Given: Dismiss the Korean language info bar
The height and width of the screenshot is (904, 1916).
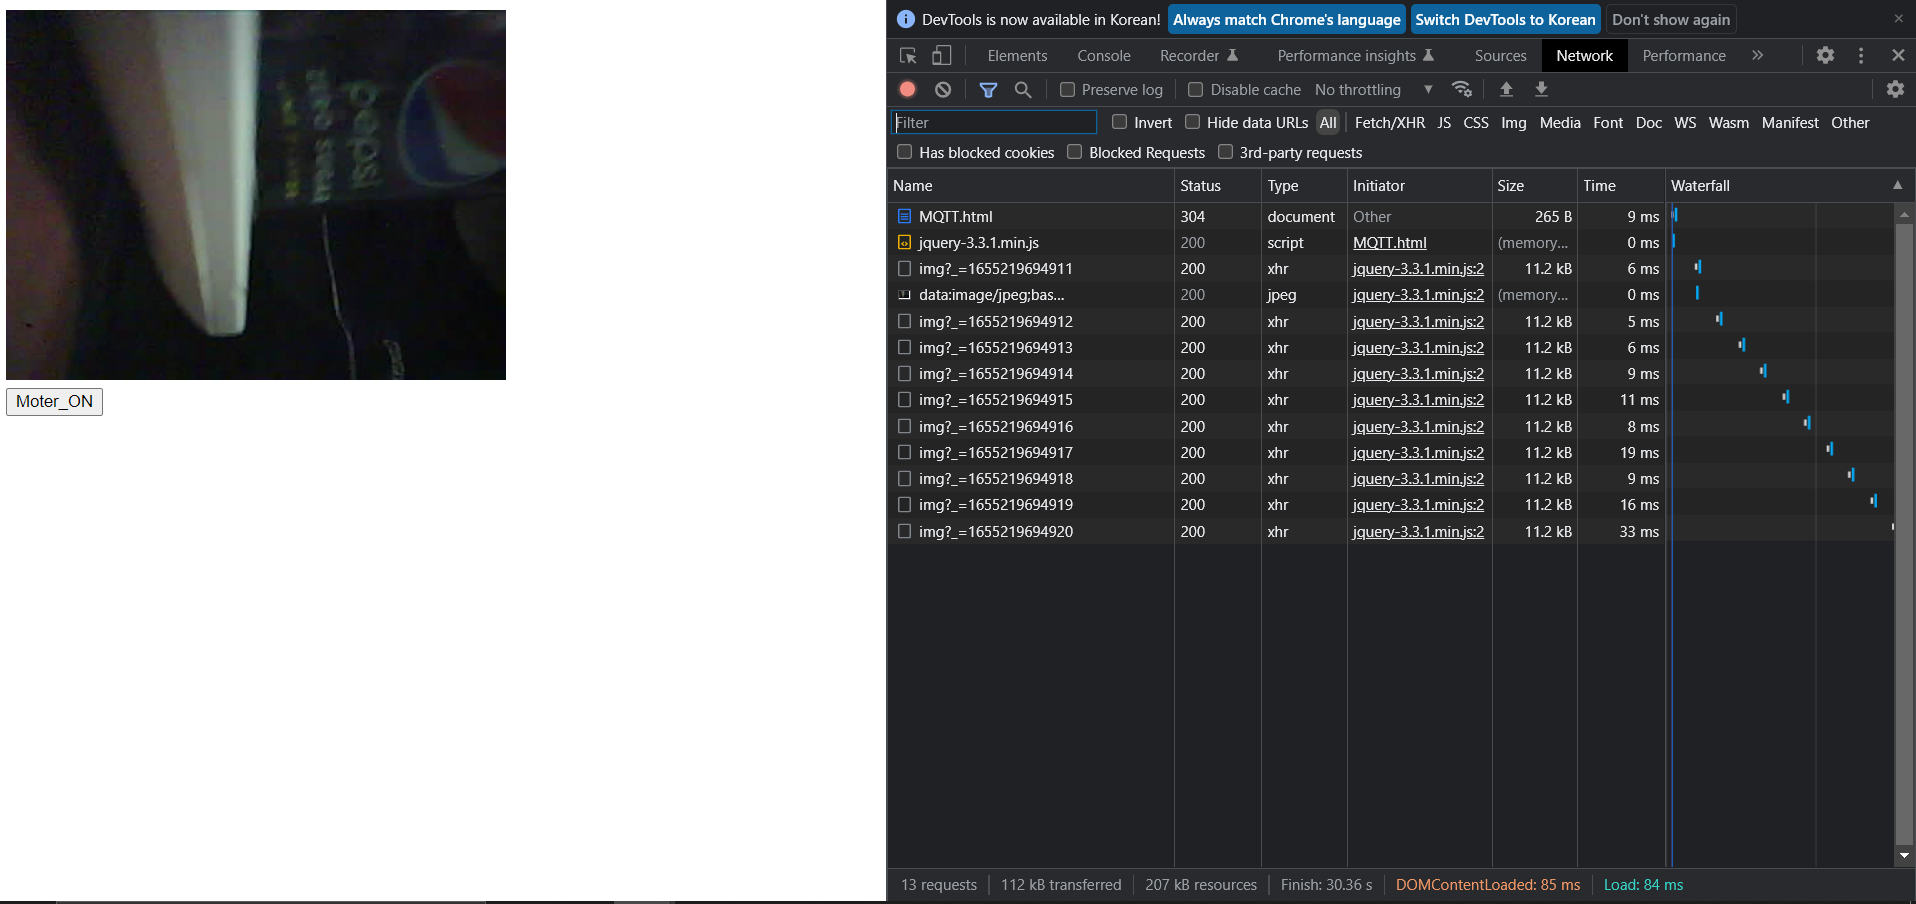Looking at the screenshot, I should tap(1898, 19).
